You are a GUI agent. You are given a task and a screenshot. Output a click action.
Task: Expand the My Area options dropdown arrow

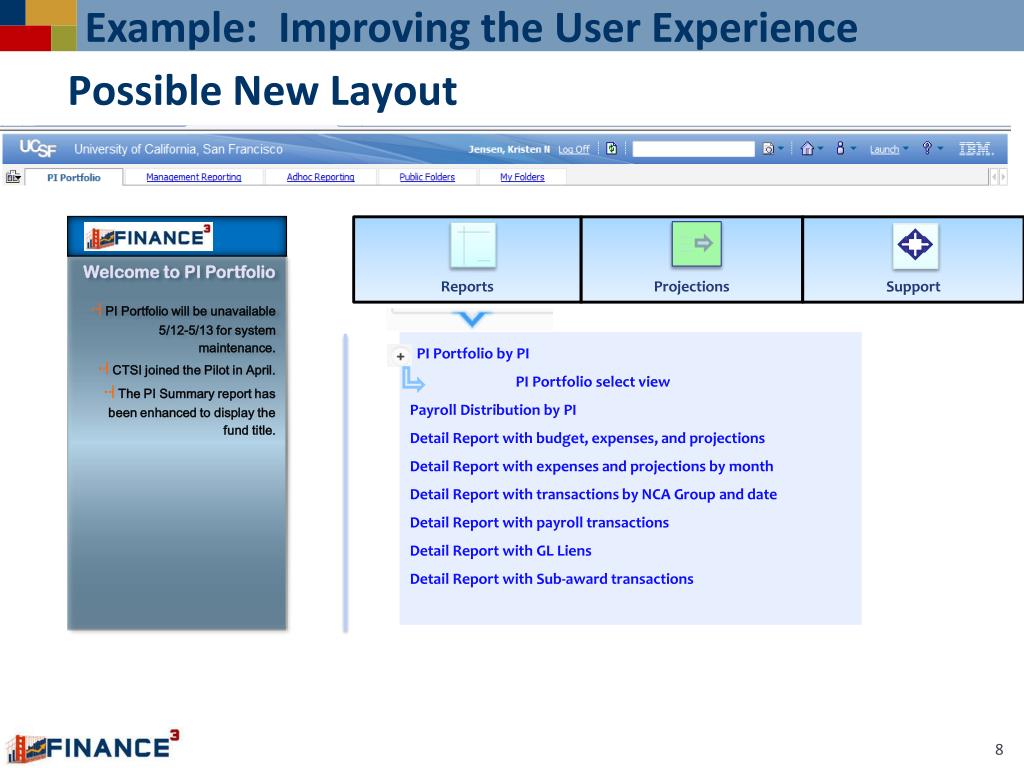853,148
